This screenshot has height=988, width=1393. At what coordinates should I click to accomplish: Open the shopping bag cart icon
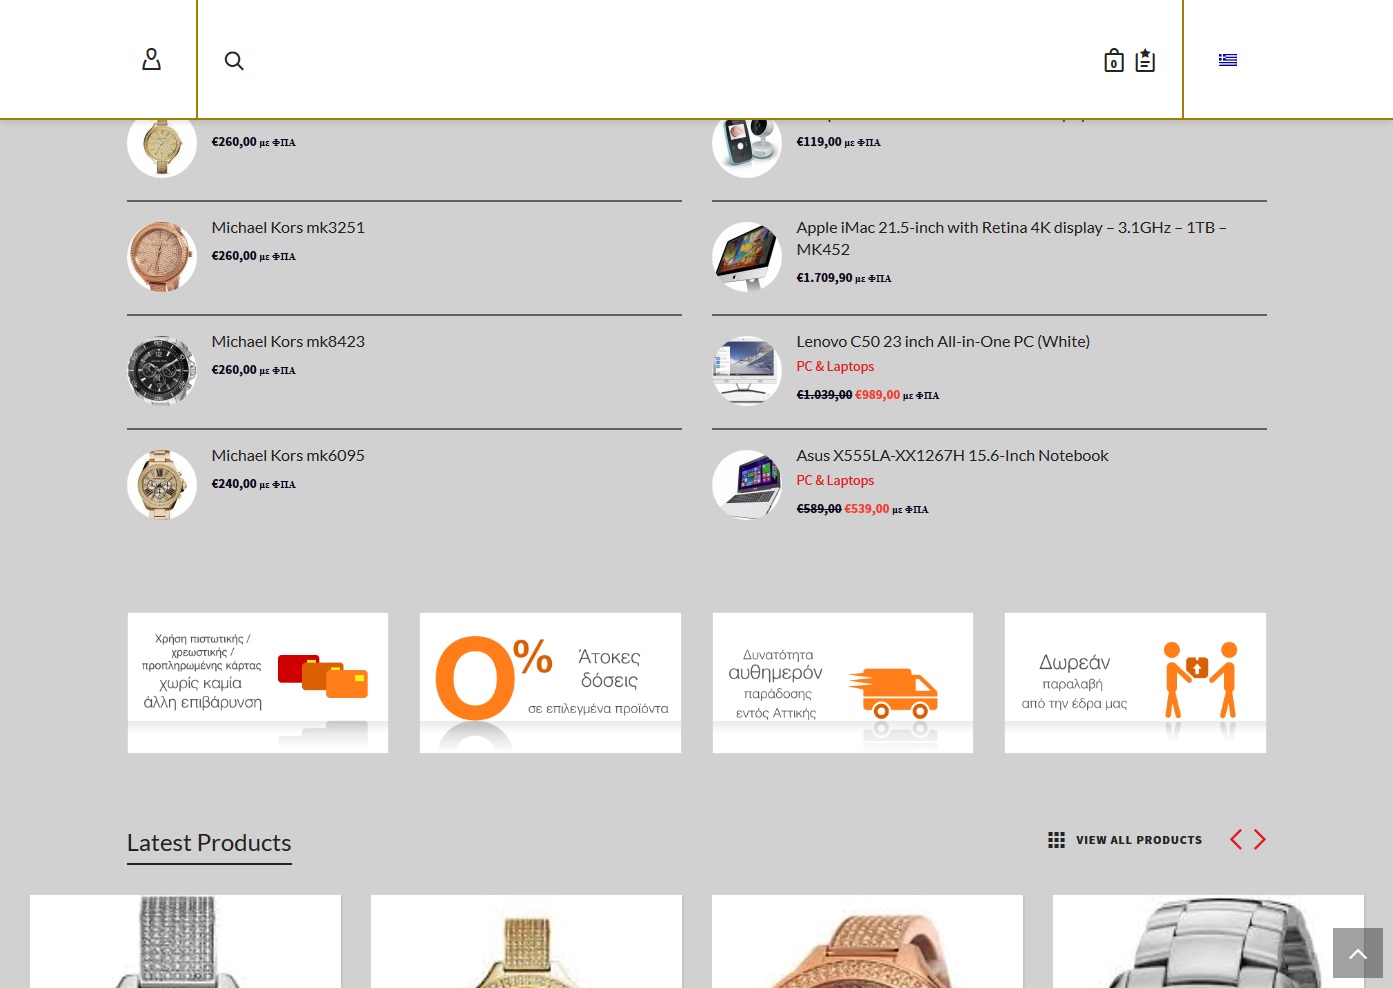click(1113, 61)
